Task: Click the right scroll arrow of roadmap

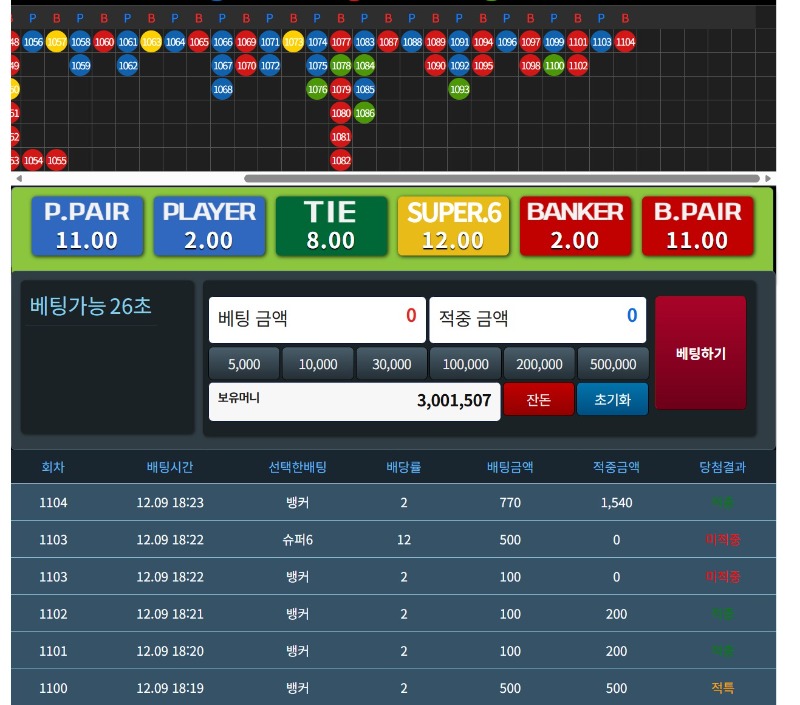Action: 769,179
